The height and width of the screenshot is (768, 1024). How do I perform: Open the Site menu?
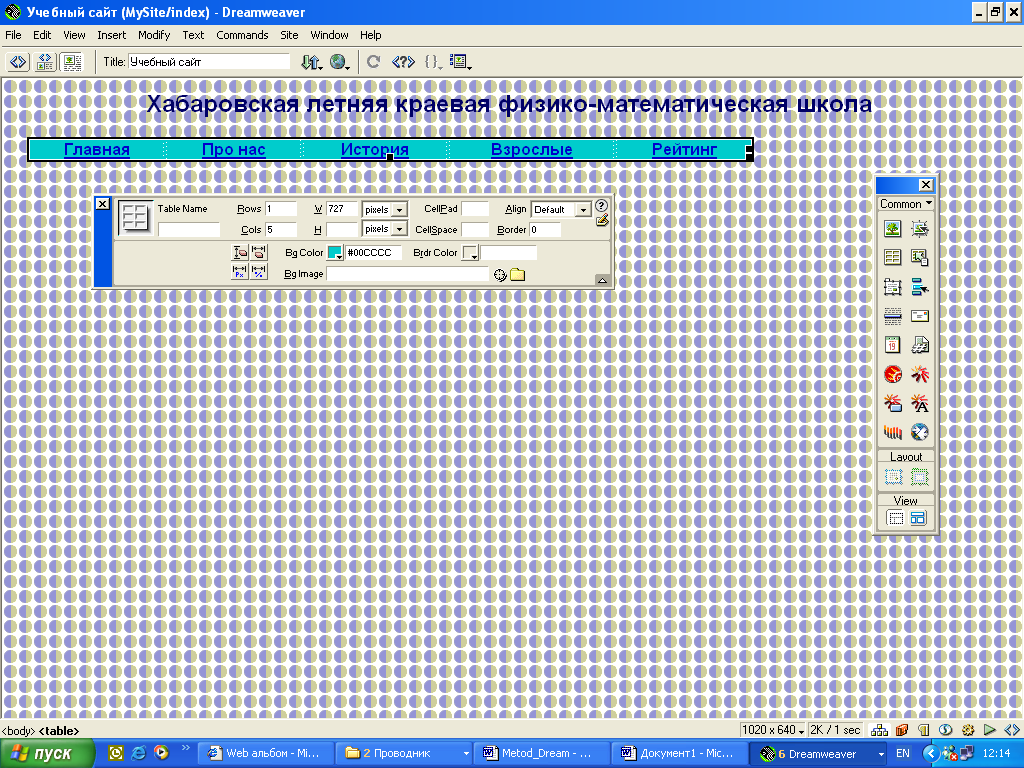point(289,35)
